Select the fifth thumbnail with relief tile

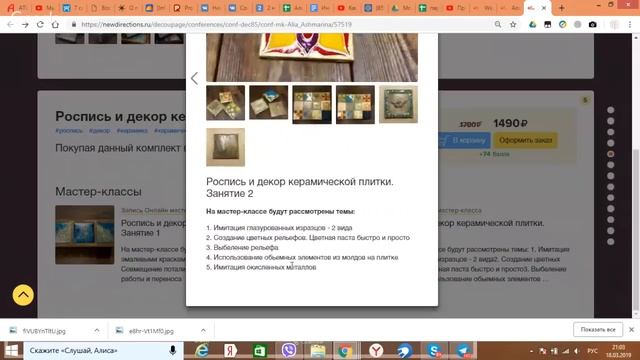coord(398,104)
